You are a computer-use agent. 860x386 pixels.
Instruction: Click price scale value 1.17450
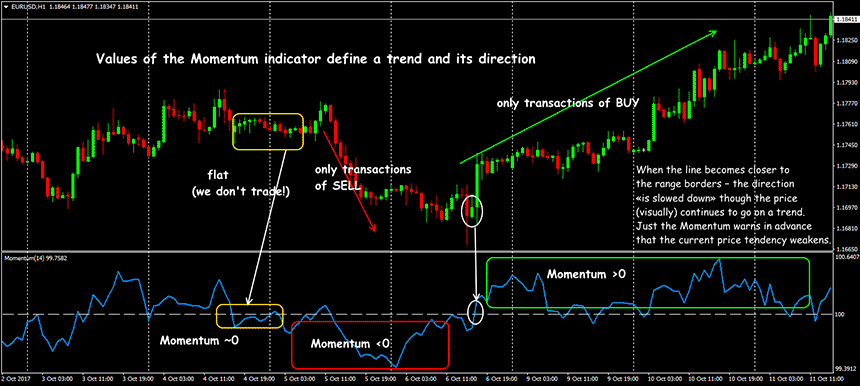click(x=847, y=145)
